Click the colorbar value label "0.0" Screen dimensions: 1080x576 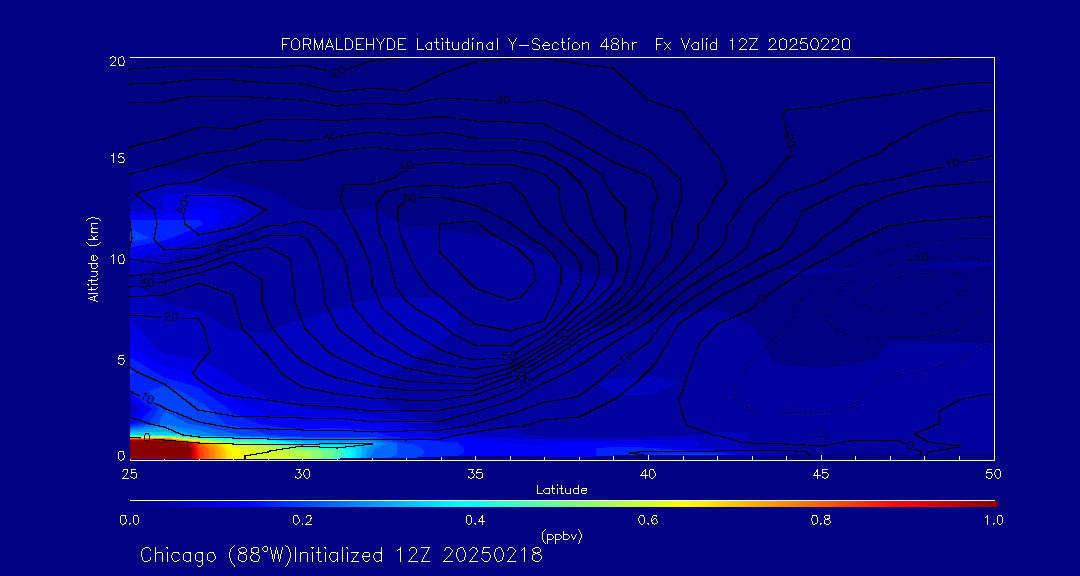129,521
